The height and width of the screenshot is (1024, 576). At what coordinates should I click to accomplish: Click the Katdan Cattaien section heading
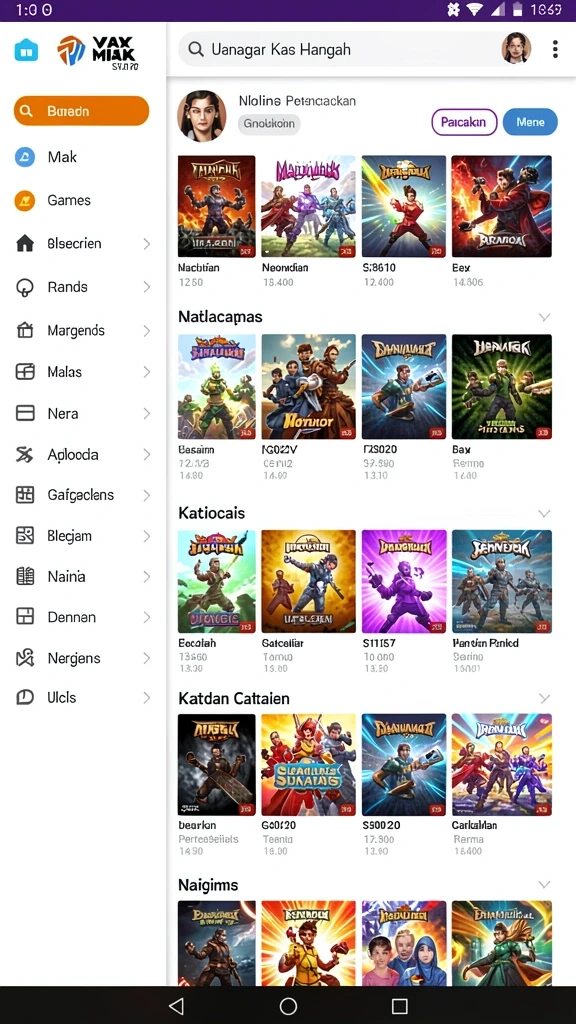point(234,698)
